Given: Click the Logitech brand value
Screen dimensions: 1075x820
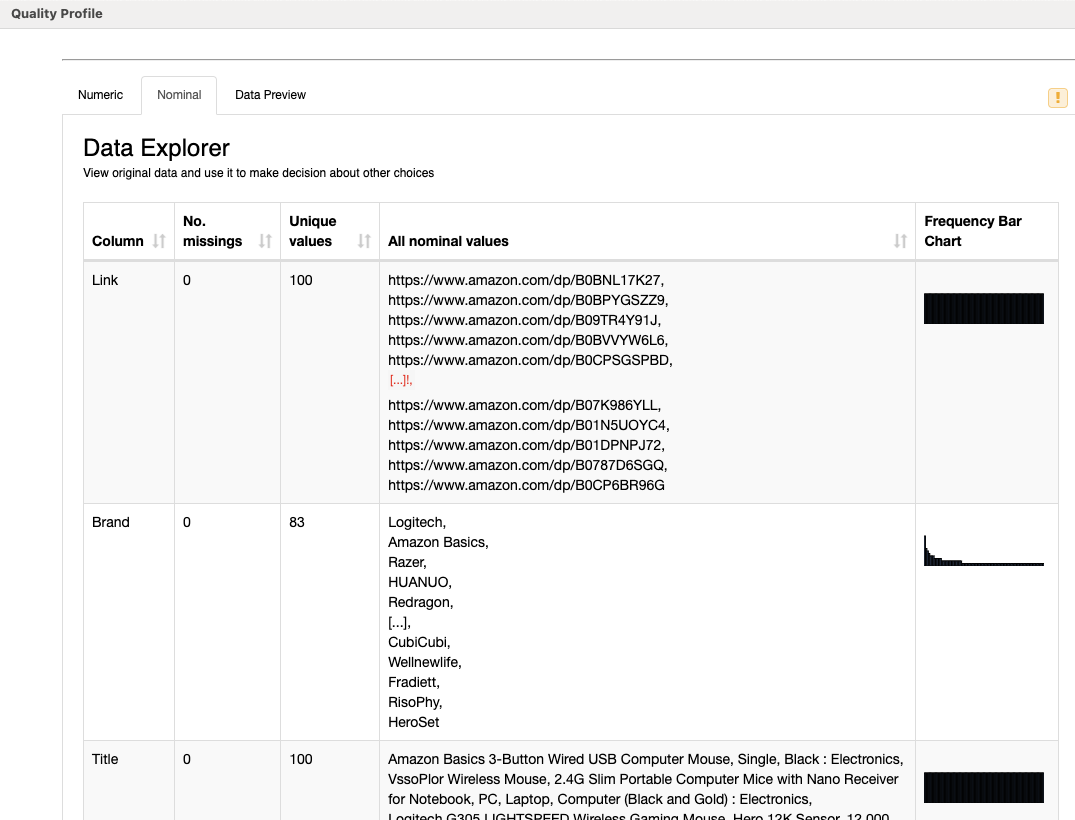Looking at the screenshot, I should pyautogui.click(x=416, y=522).
